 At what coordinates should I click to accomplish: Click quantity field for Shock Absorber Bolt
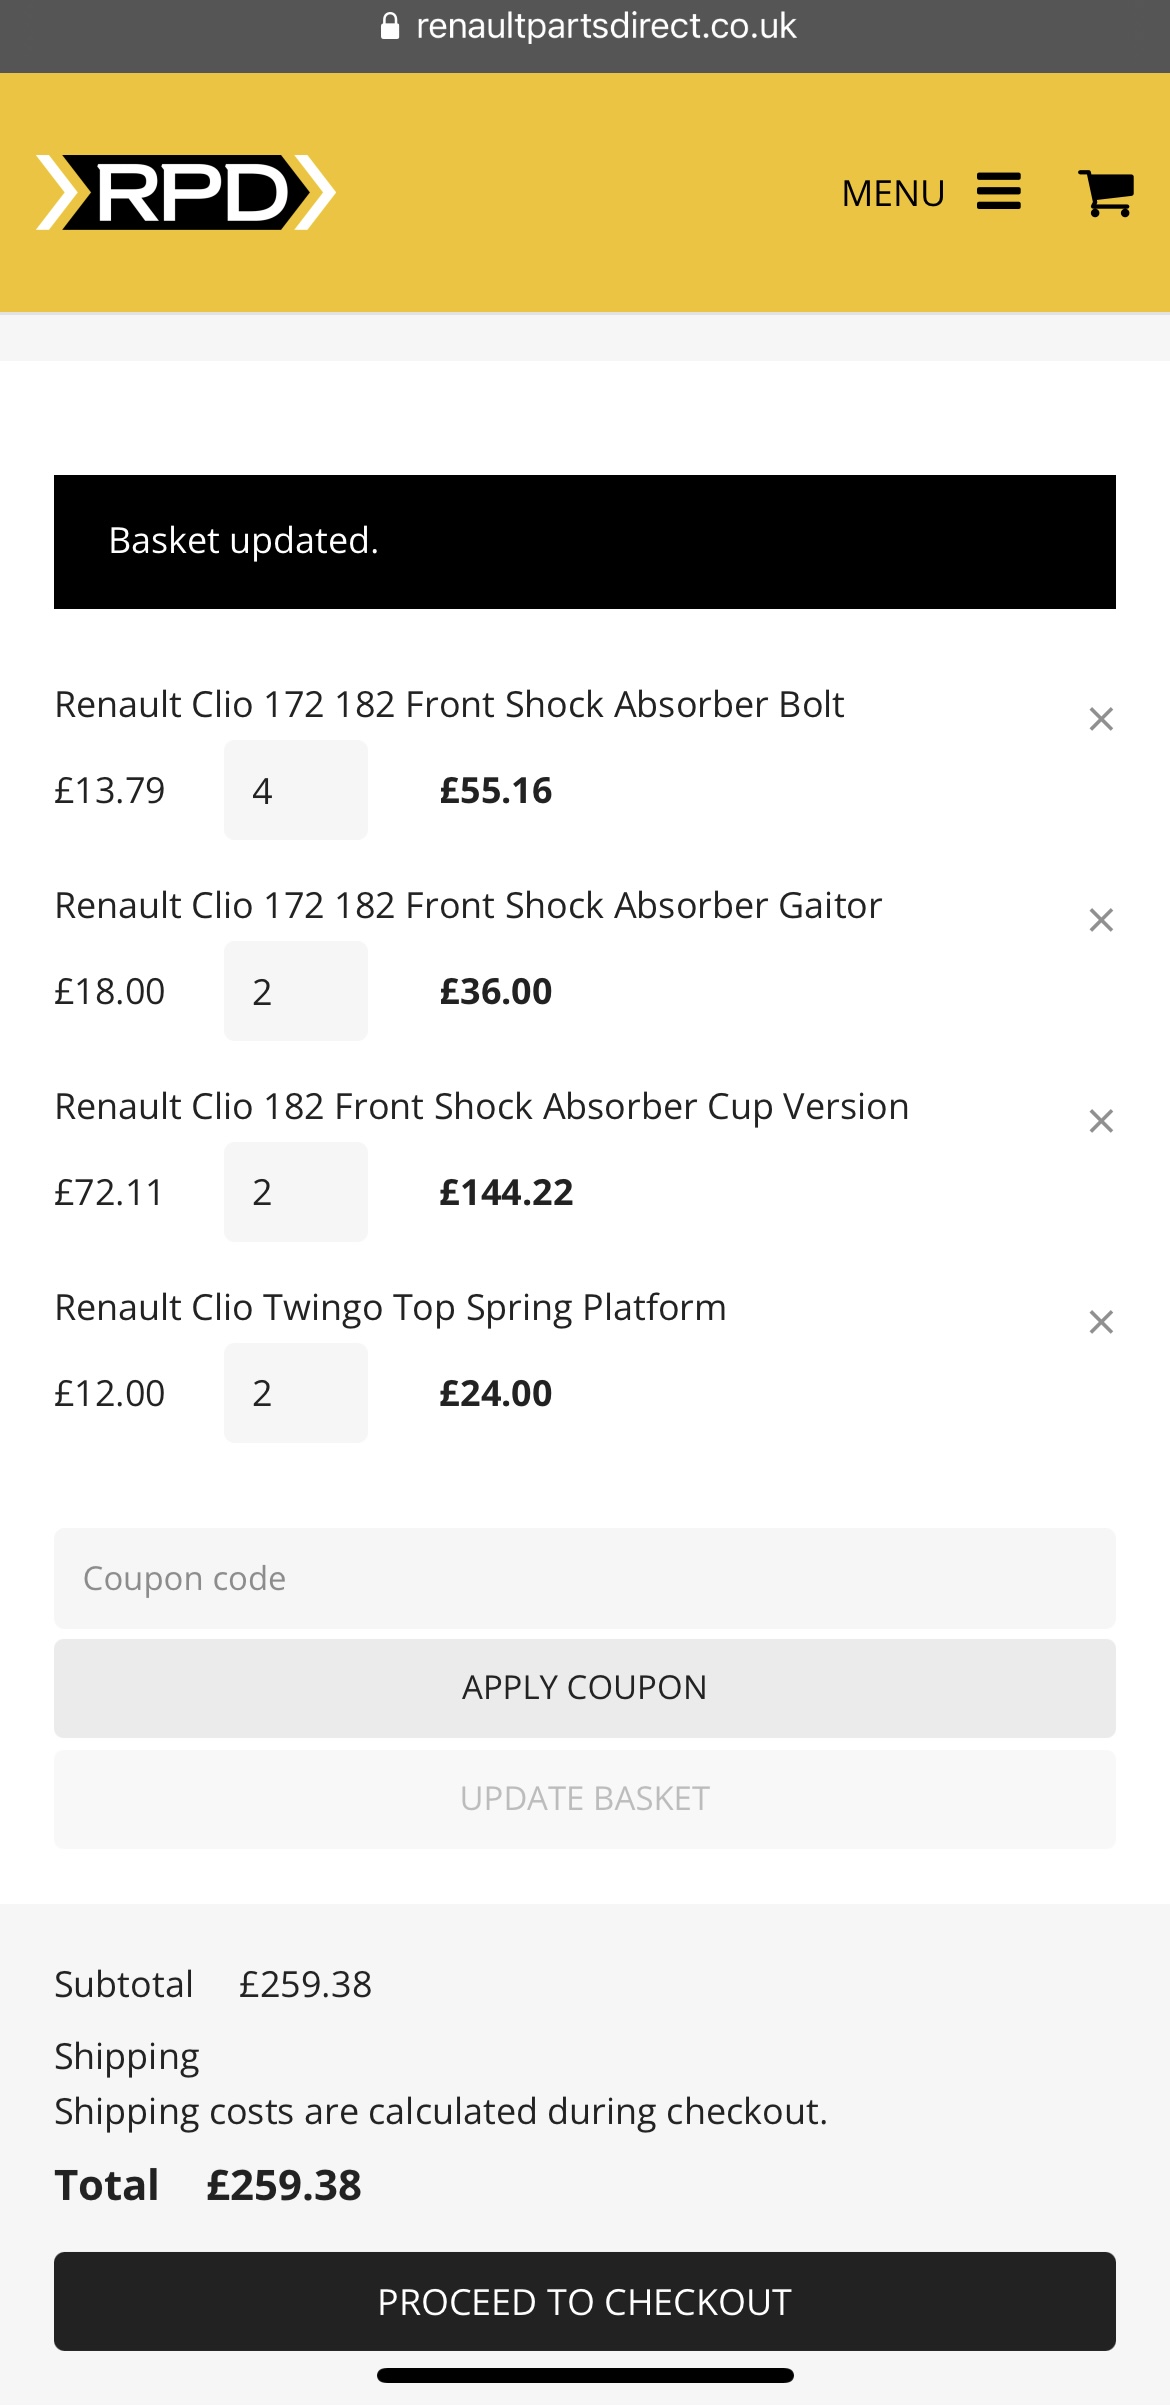pos(295,790)
